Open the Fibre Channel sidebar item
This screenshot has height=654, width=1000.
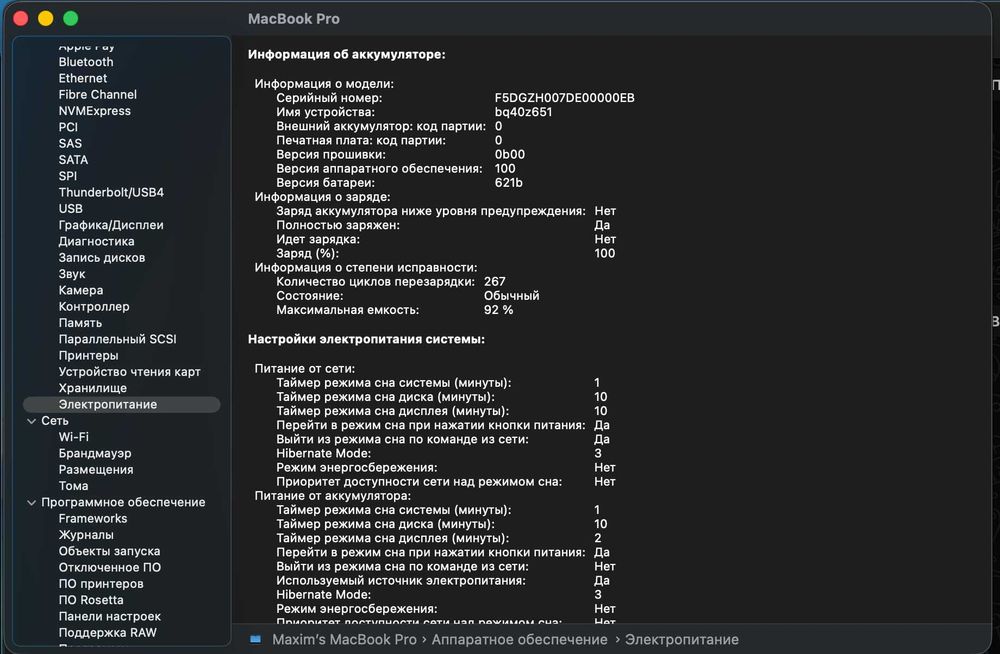(98, 94)
